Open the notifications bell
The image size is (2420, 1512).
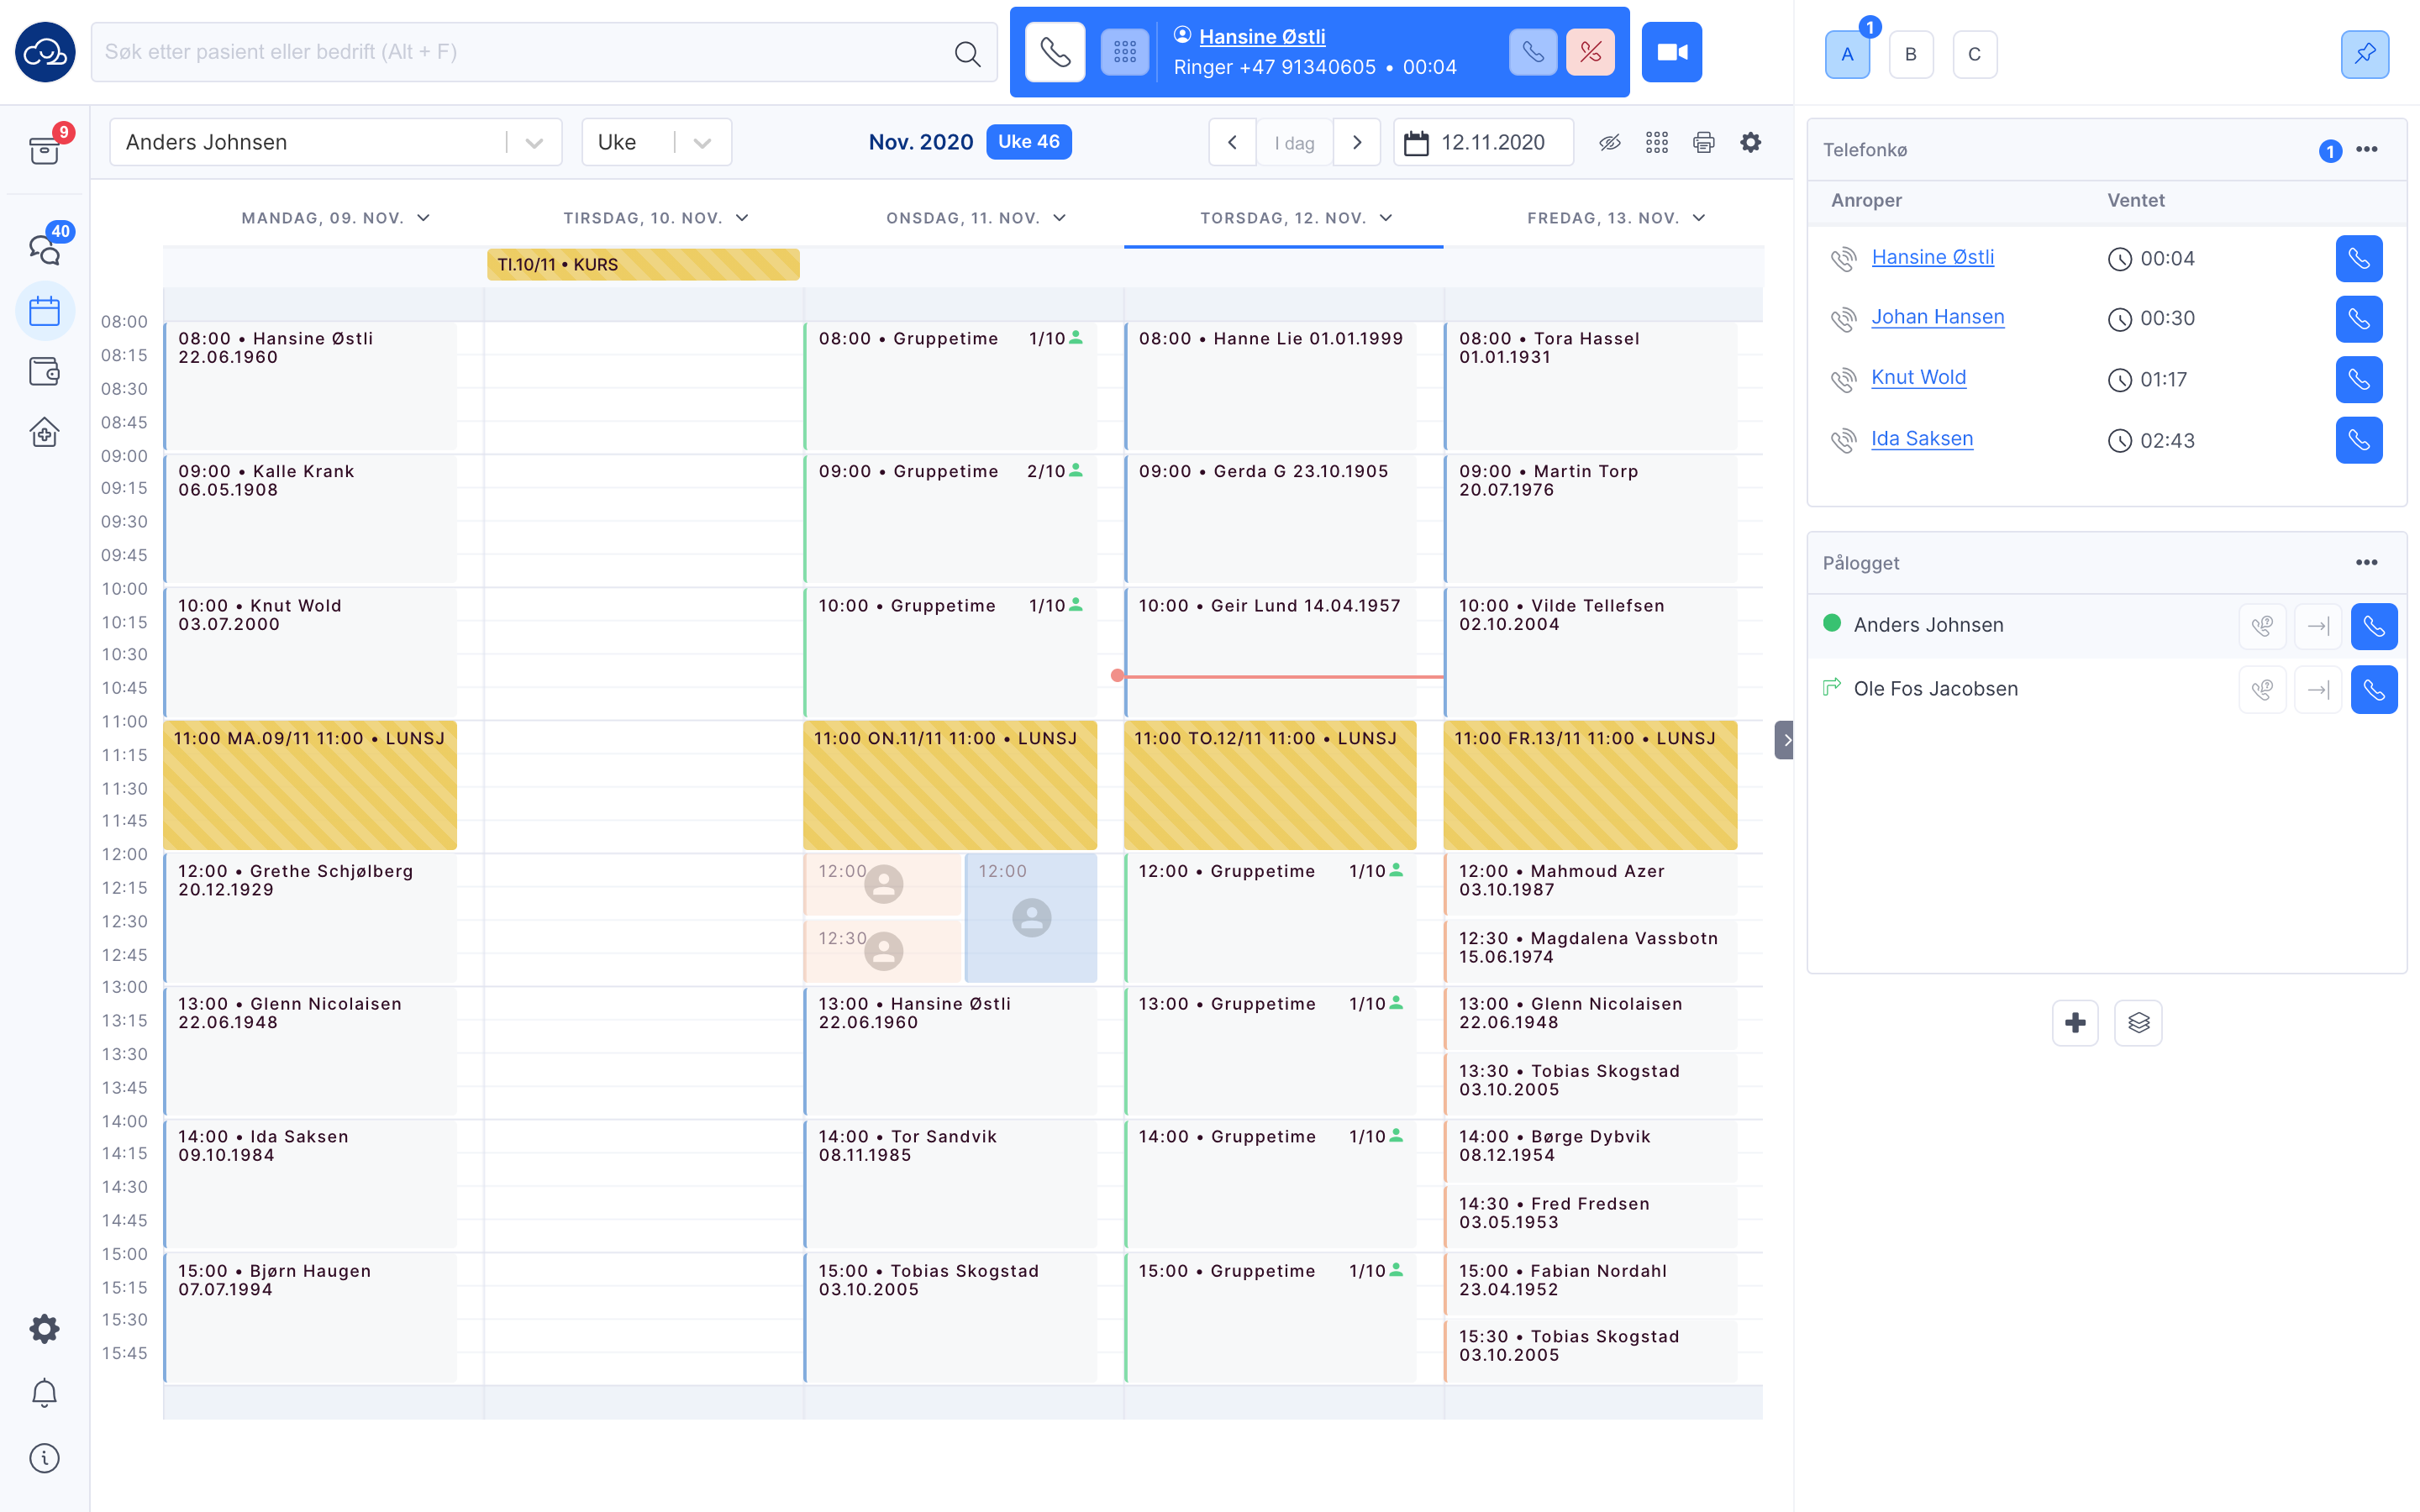(45, 1393)
